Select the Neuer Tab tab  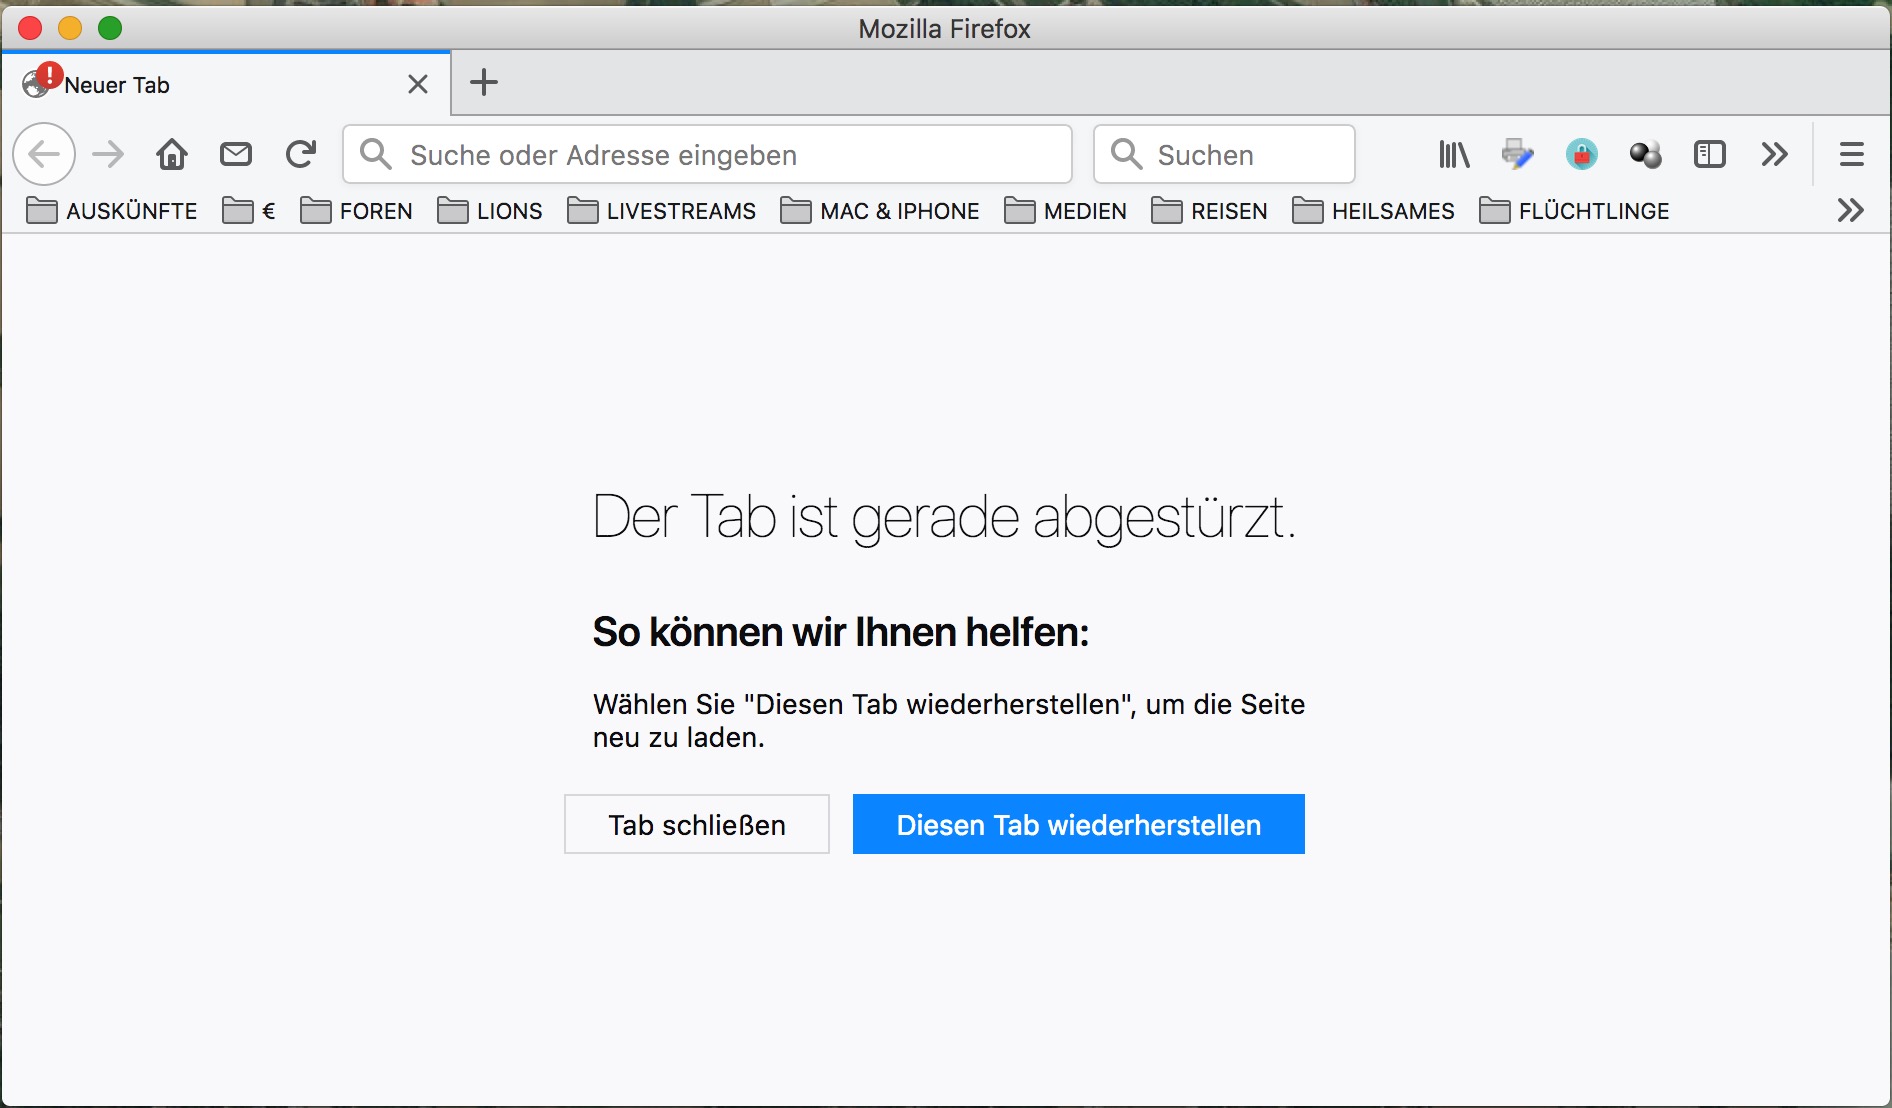(226, 84)
